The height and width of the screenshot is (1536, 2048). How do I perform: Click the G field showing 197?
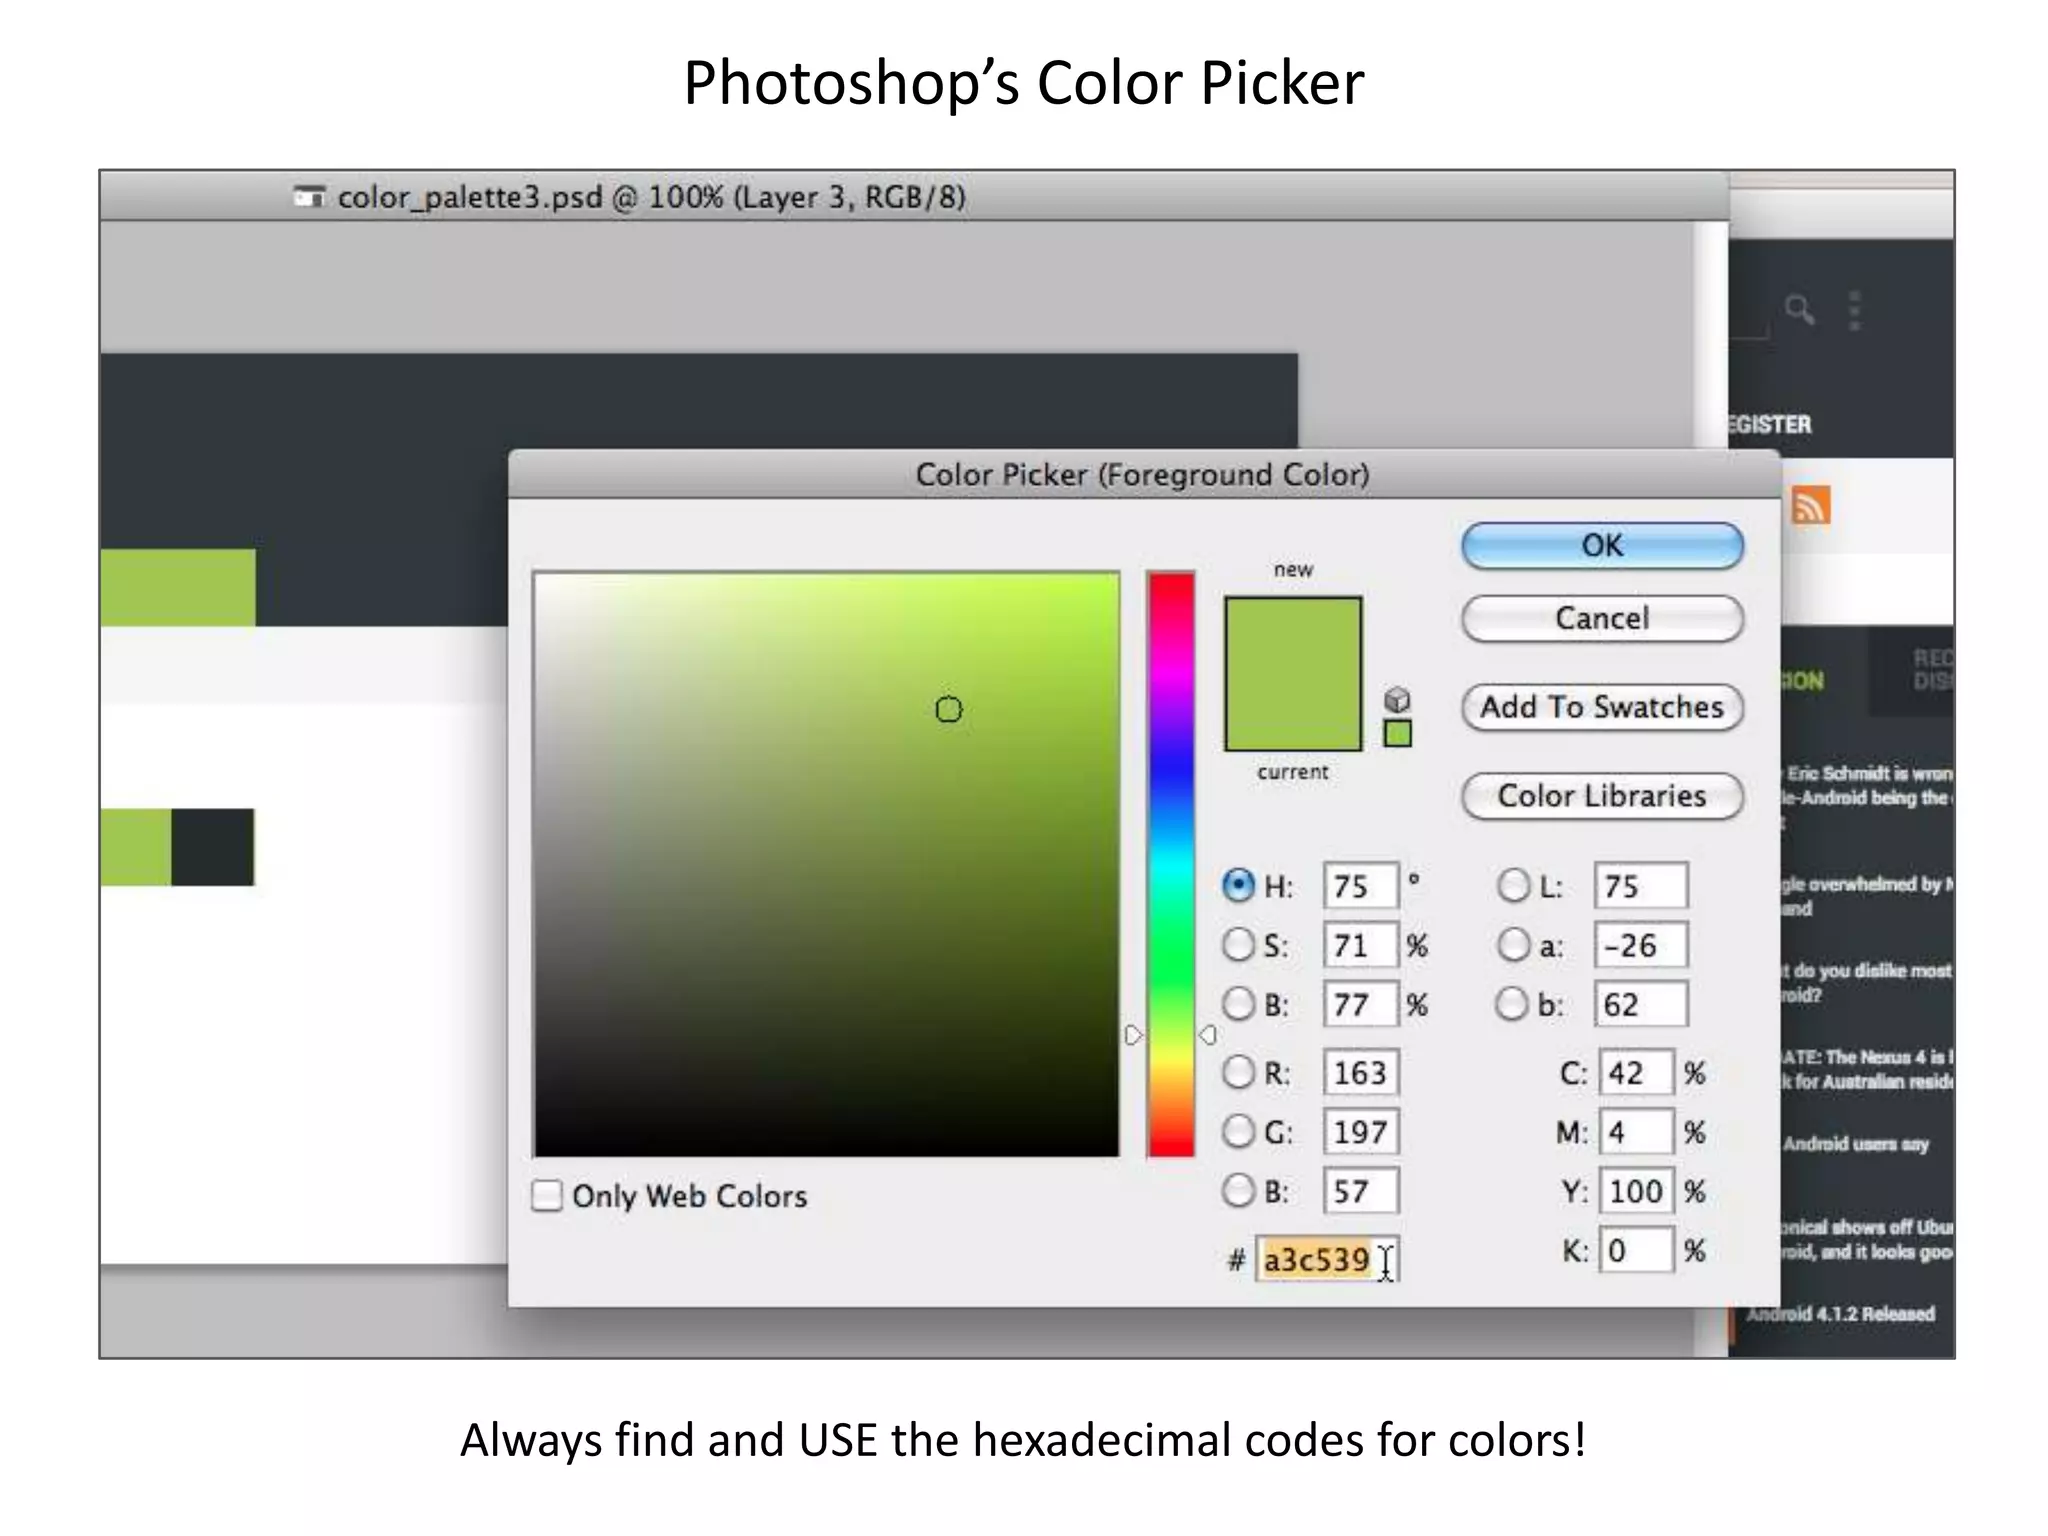[x=1360, y=1132]
